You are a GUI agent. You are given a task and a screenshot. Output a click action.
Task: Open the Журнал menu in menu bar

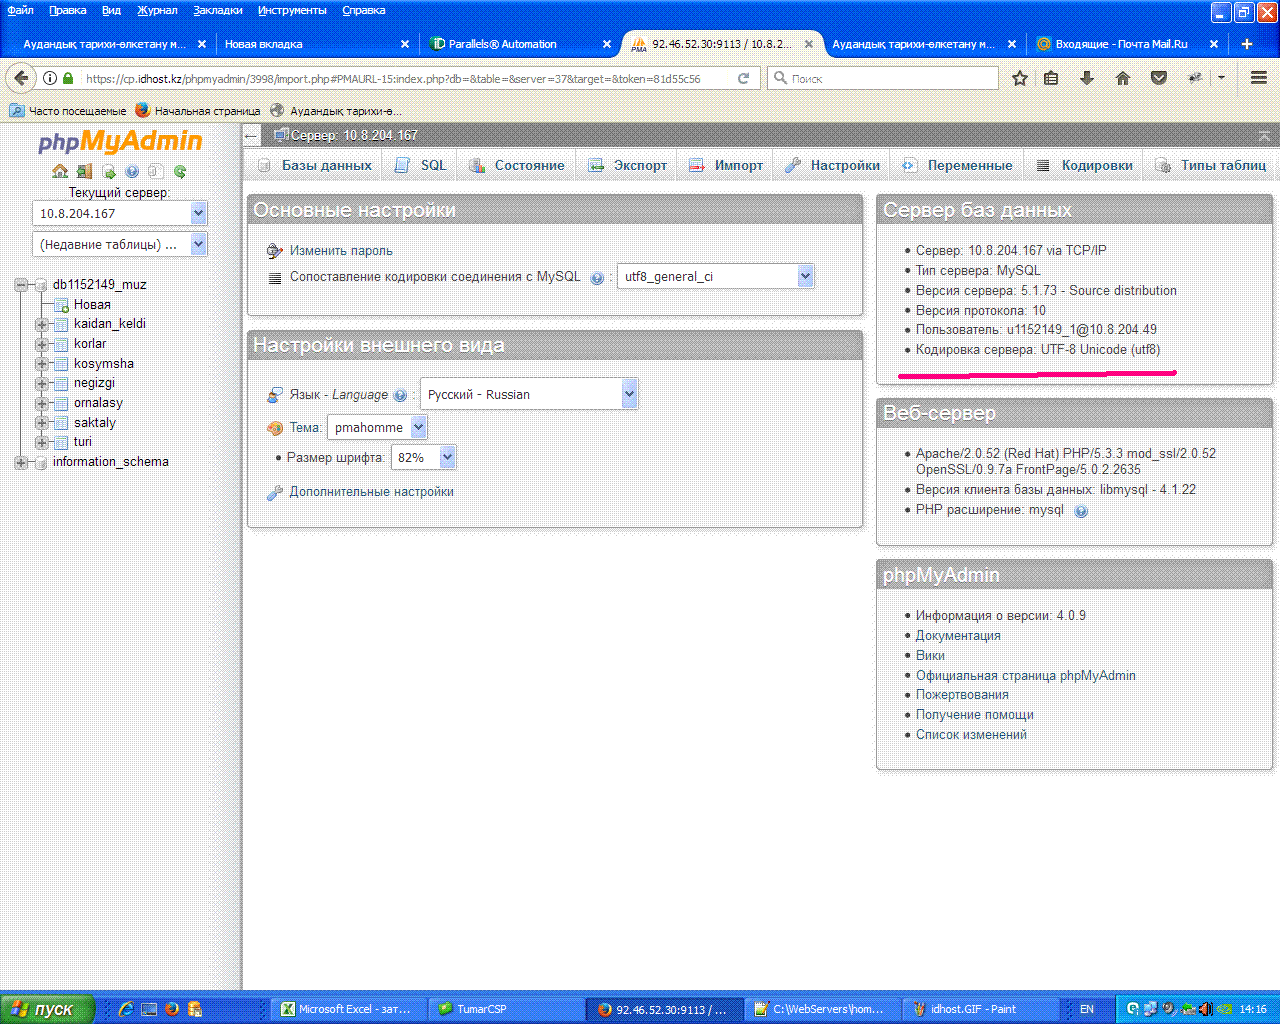click(x=157, y=10)
